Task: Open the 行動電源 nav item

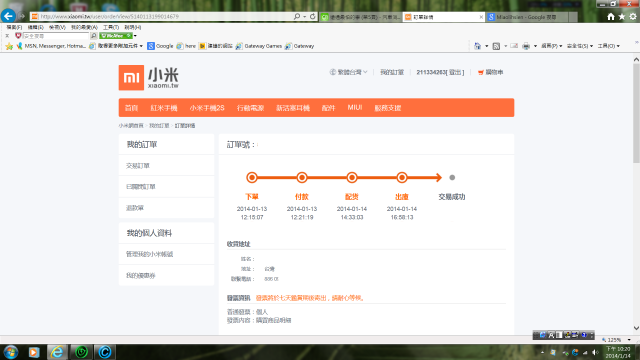Action: point(250,108)
